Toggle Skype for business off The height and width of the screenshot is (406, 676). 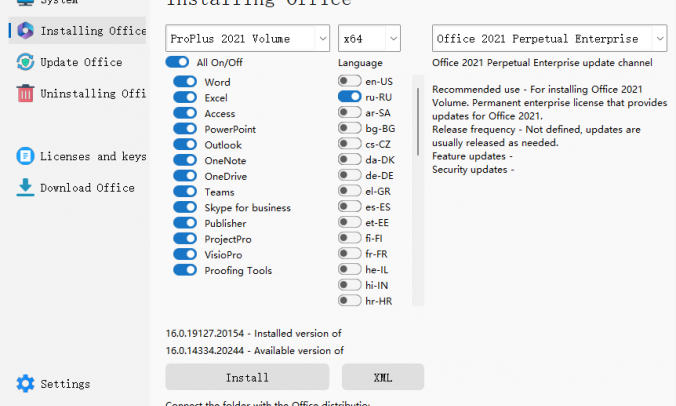[185, 207]
